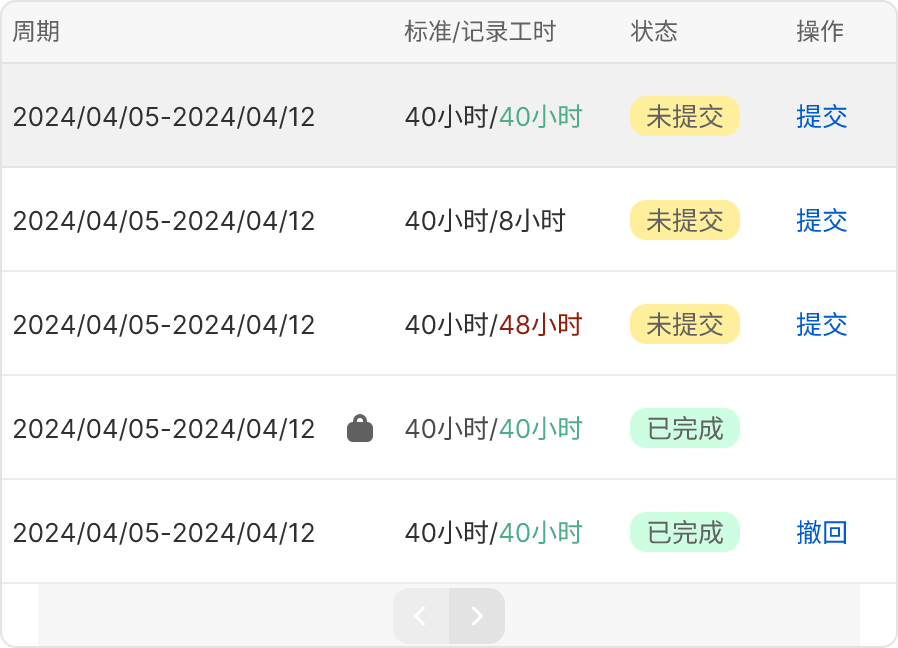
Task: Click 提交 in the highlighted first row
Action: click(x=822, y=117)
